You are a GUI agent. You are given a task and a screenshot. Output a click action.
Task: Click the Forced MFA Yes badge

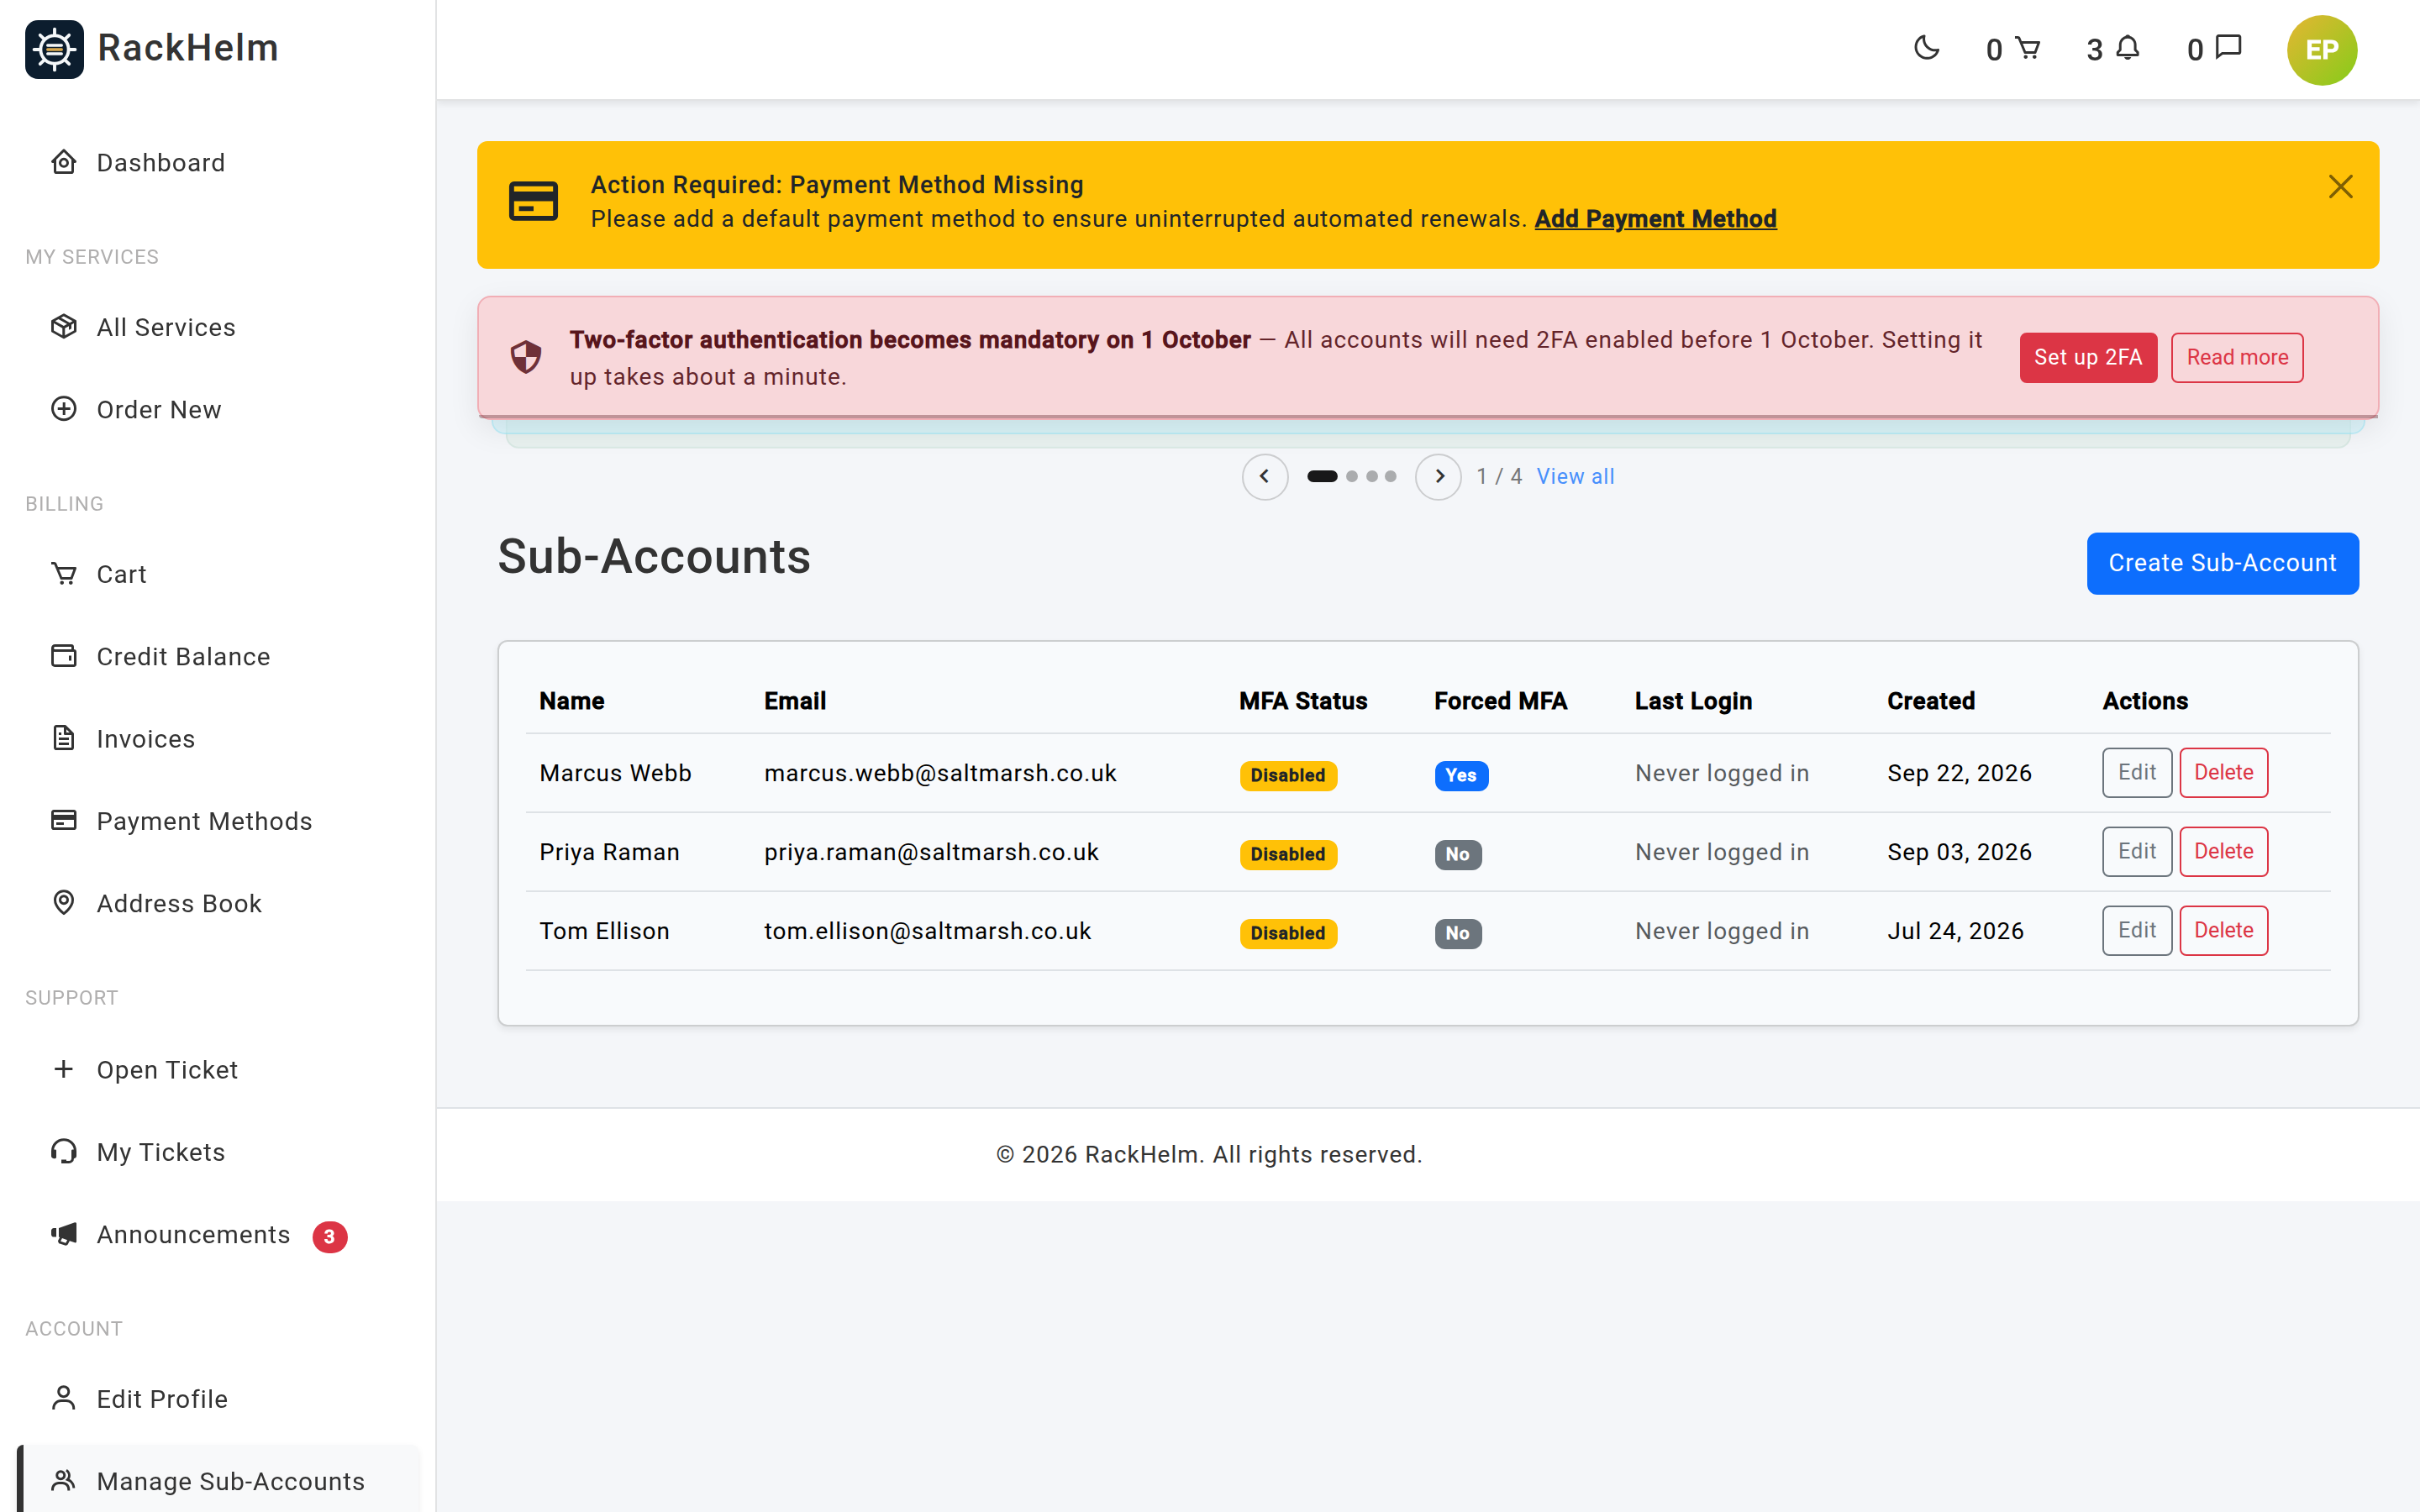click(1461, 775)
